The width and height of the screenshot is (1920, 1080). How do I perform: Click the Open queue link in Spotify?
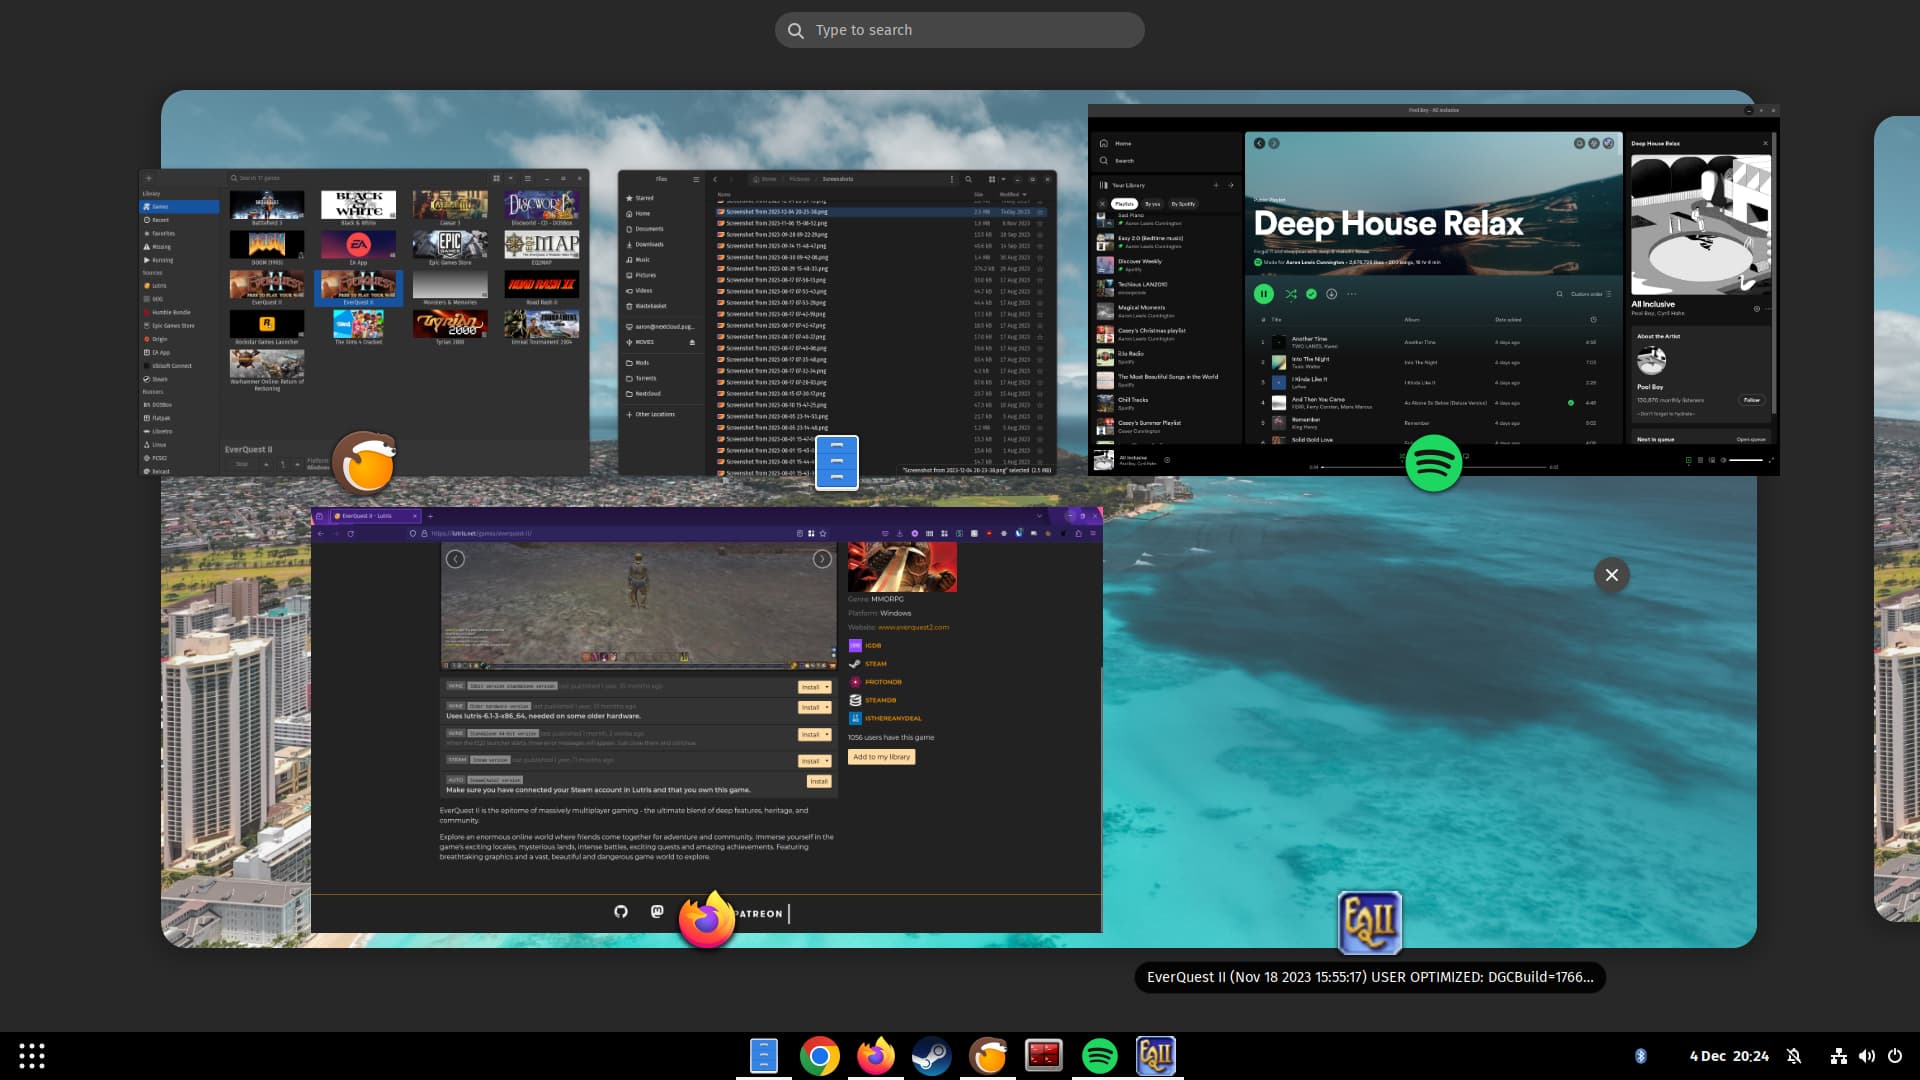(x=1751, y=439)
